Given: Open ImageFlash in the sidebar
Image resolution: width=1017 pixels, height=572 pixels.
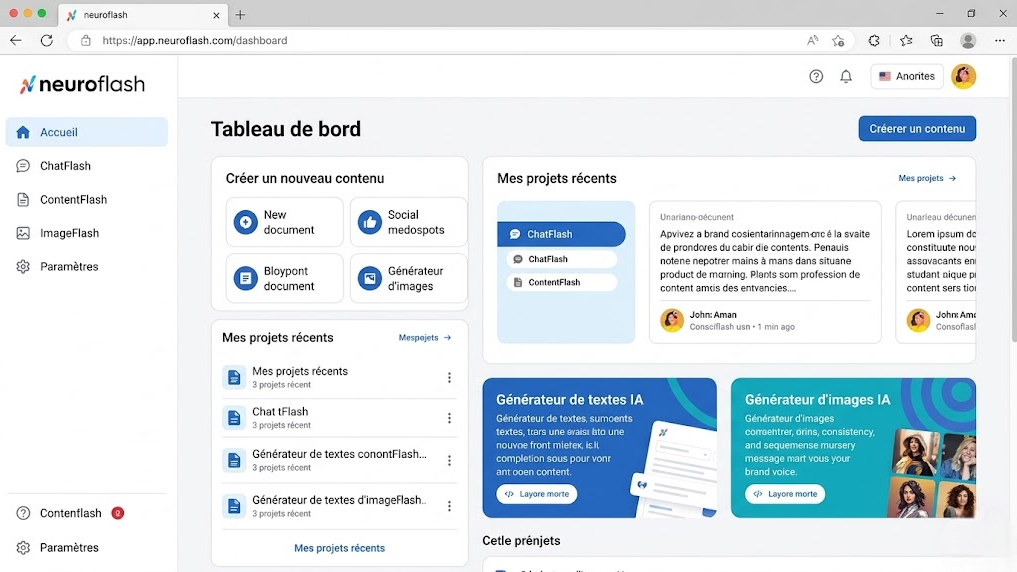Looking at the screenshot, I should (69, 233).
